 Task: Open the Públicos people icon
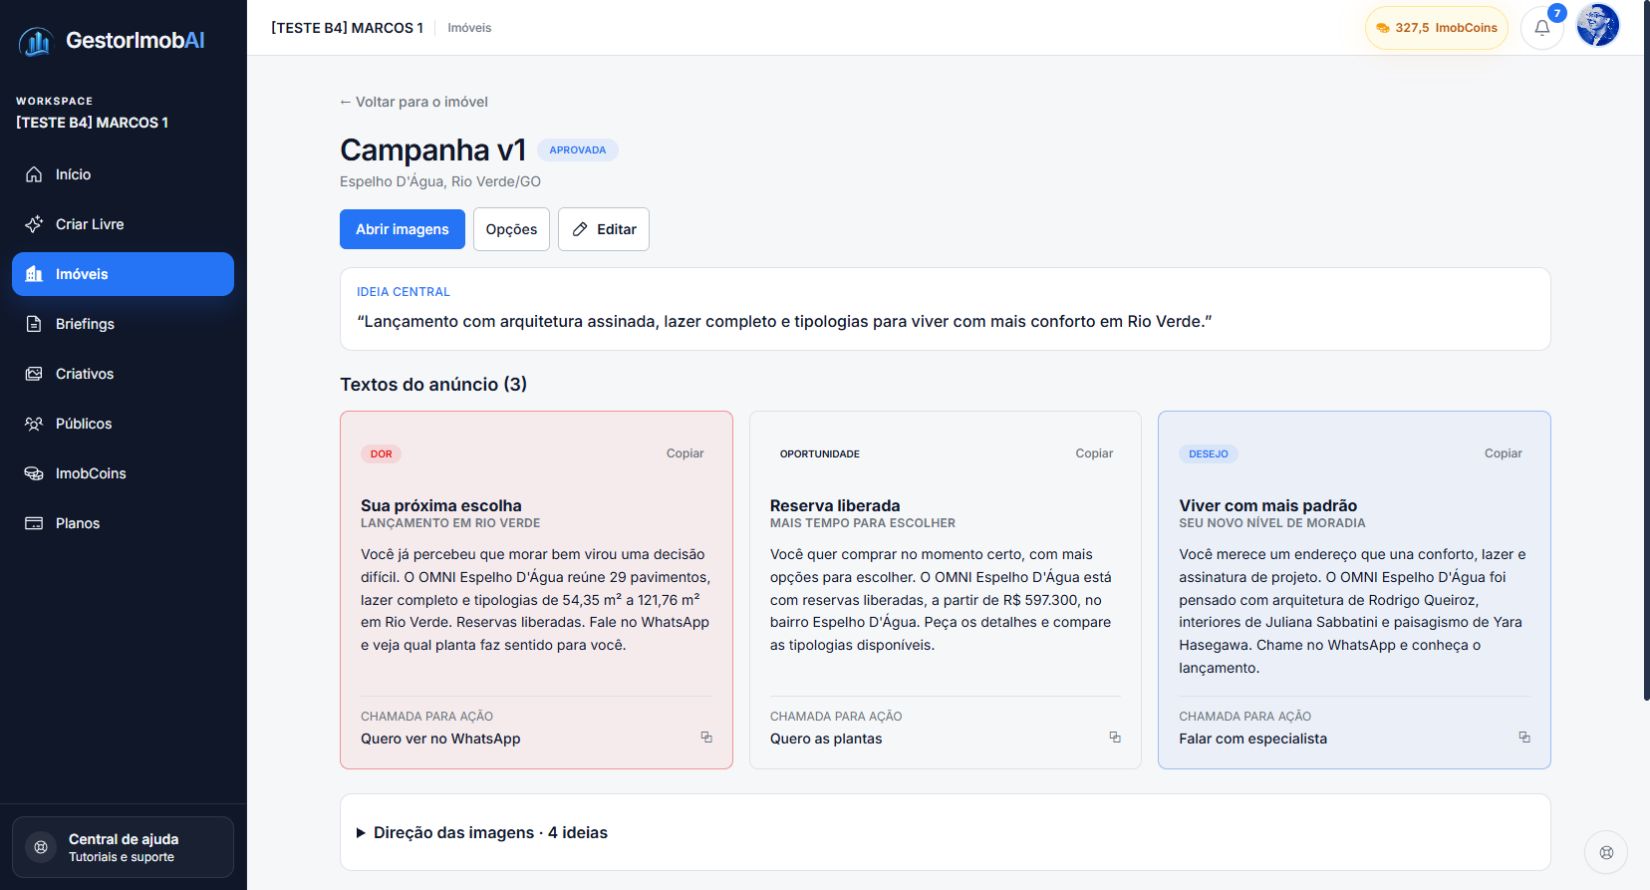(34, 424)
